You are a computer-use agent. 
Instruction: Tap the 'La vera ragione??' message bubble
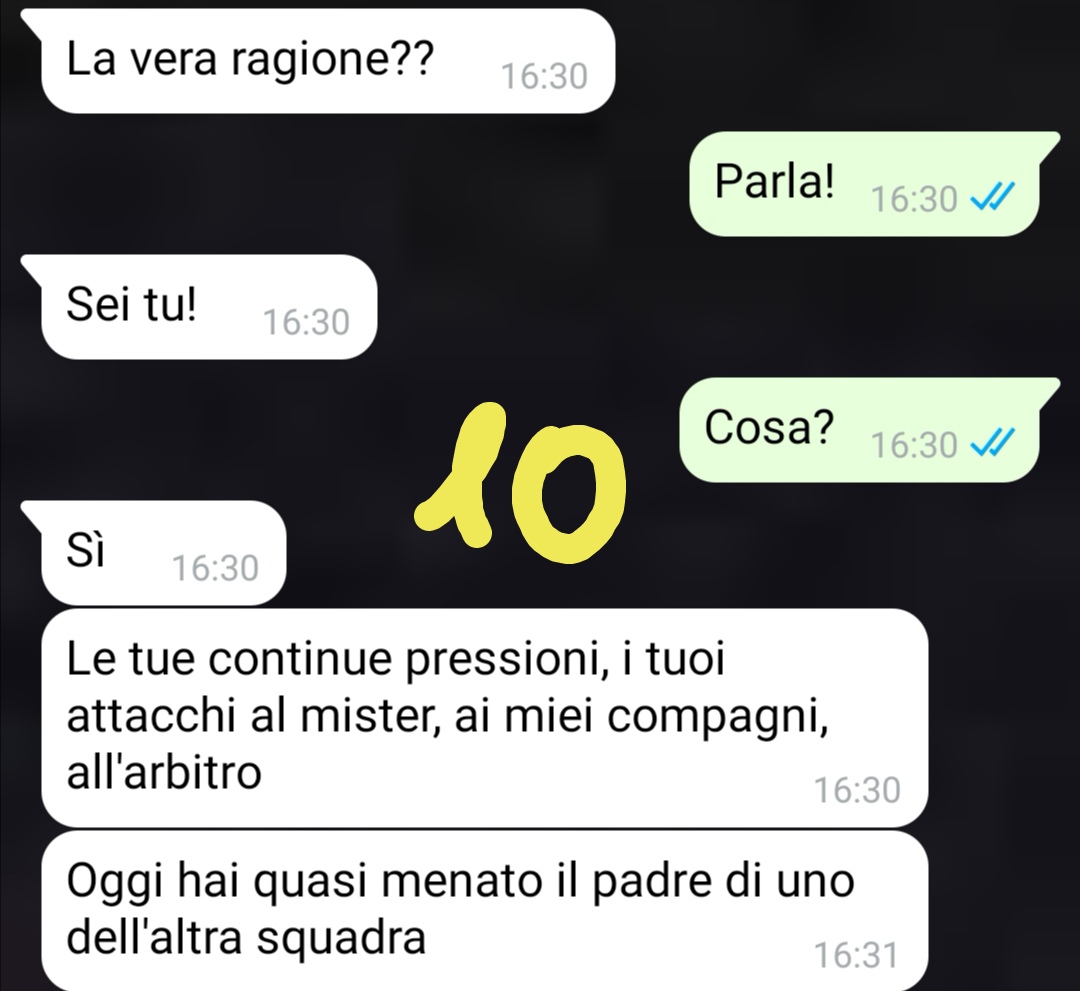pyautogui.click(x=327, y=61)
